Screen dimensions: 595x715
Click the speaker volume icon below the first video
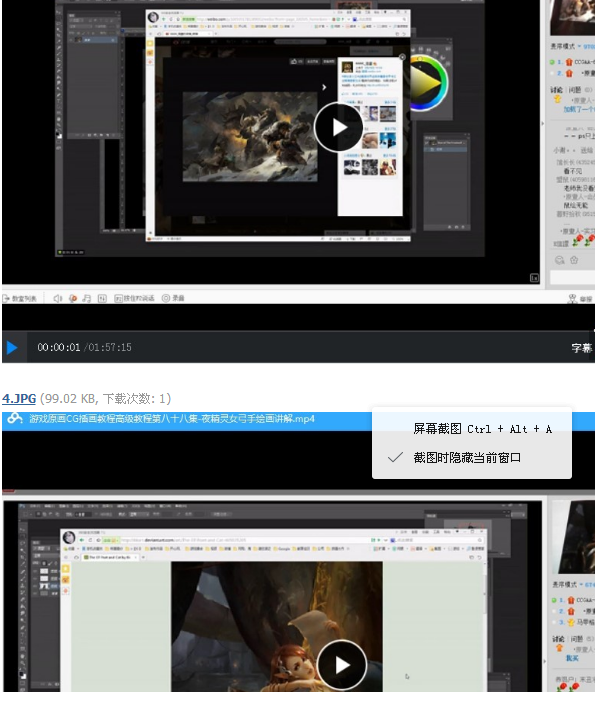pos(57,298)
